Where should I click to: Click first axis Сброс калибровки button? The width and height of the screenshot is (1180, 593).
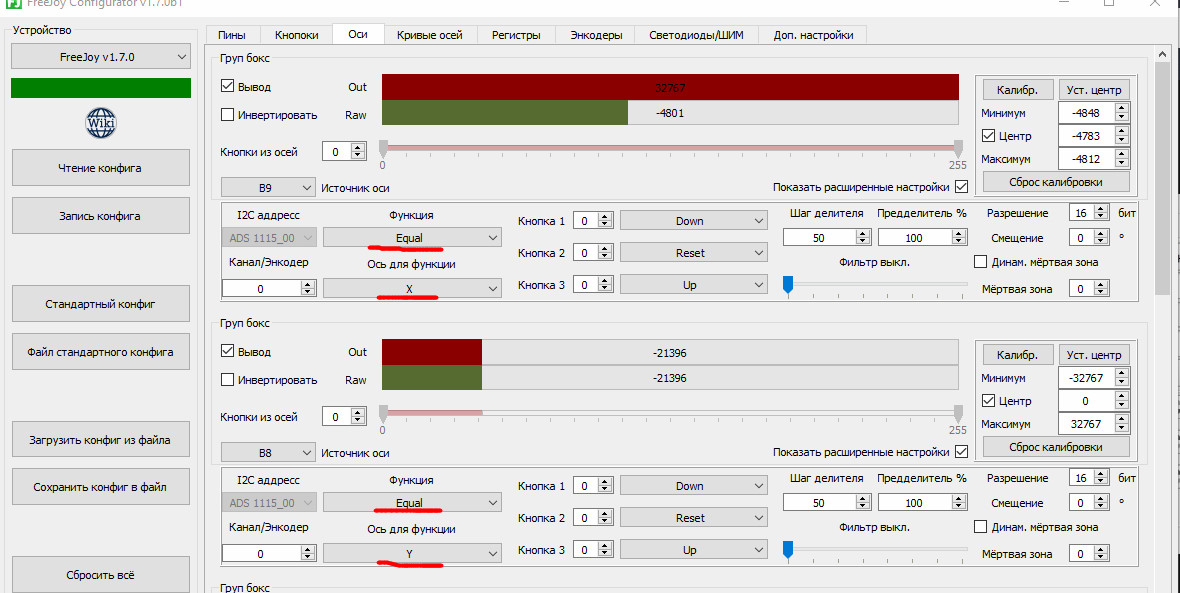click(1056, 182)
